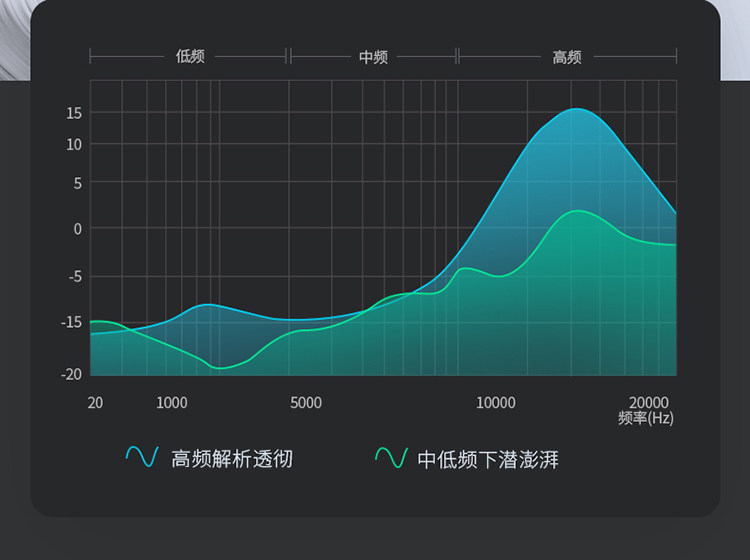The height and width of the screenshot is (560, 750).
Task: Click the blue curve's highest peak
Action: (x=577, y=109)
